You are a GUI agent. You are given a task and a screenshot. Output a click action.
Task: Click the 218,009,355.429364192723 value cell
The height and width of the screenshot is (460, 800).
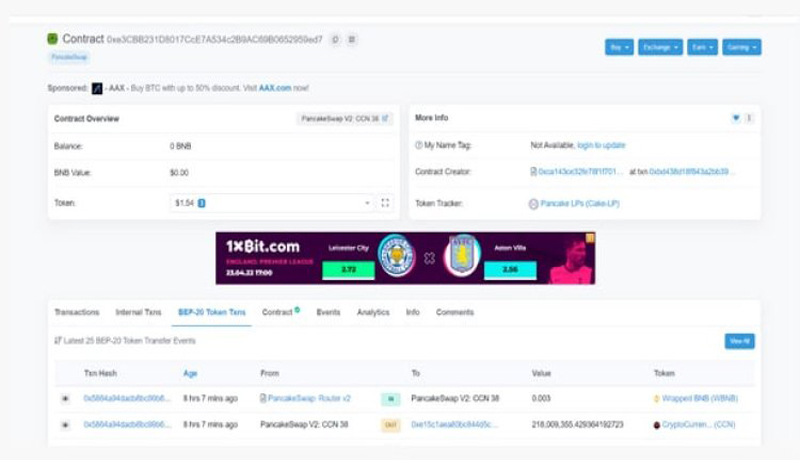tap(578, 425)
